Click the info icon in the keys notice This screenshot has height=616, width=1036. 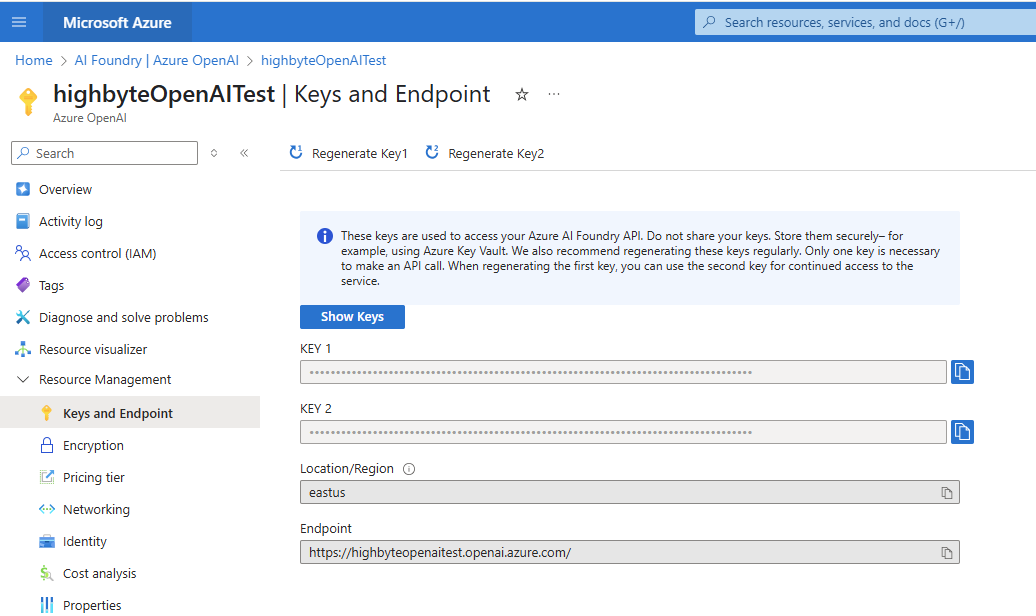point(324,236)
